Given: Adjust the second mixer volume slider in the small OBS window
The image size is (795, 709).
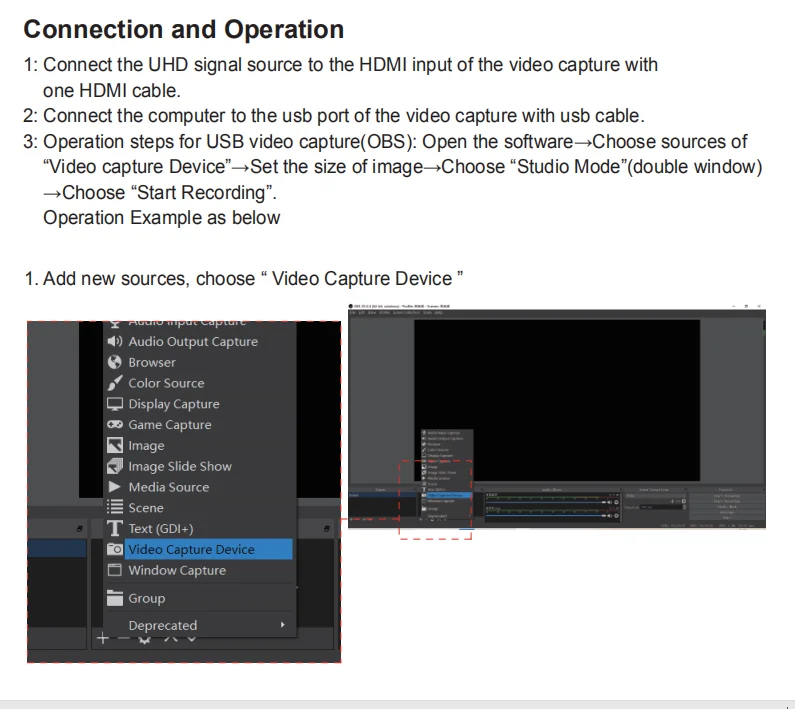Looking at the screenshot, I should coord(546,516).
